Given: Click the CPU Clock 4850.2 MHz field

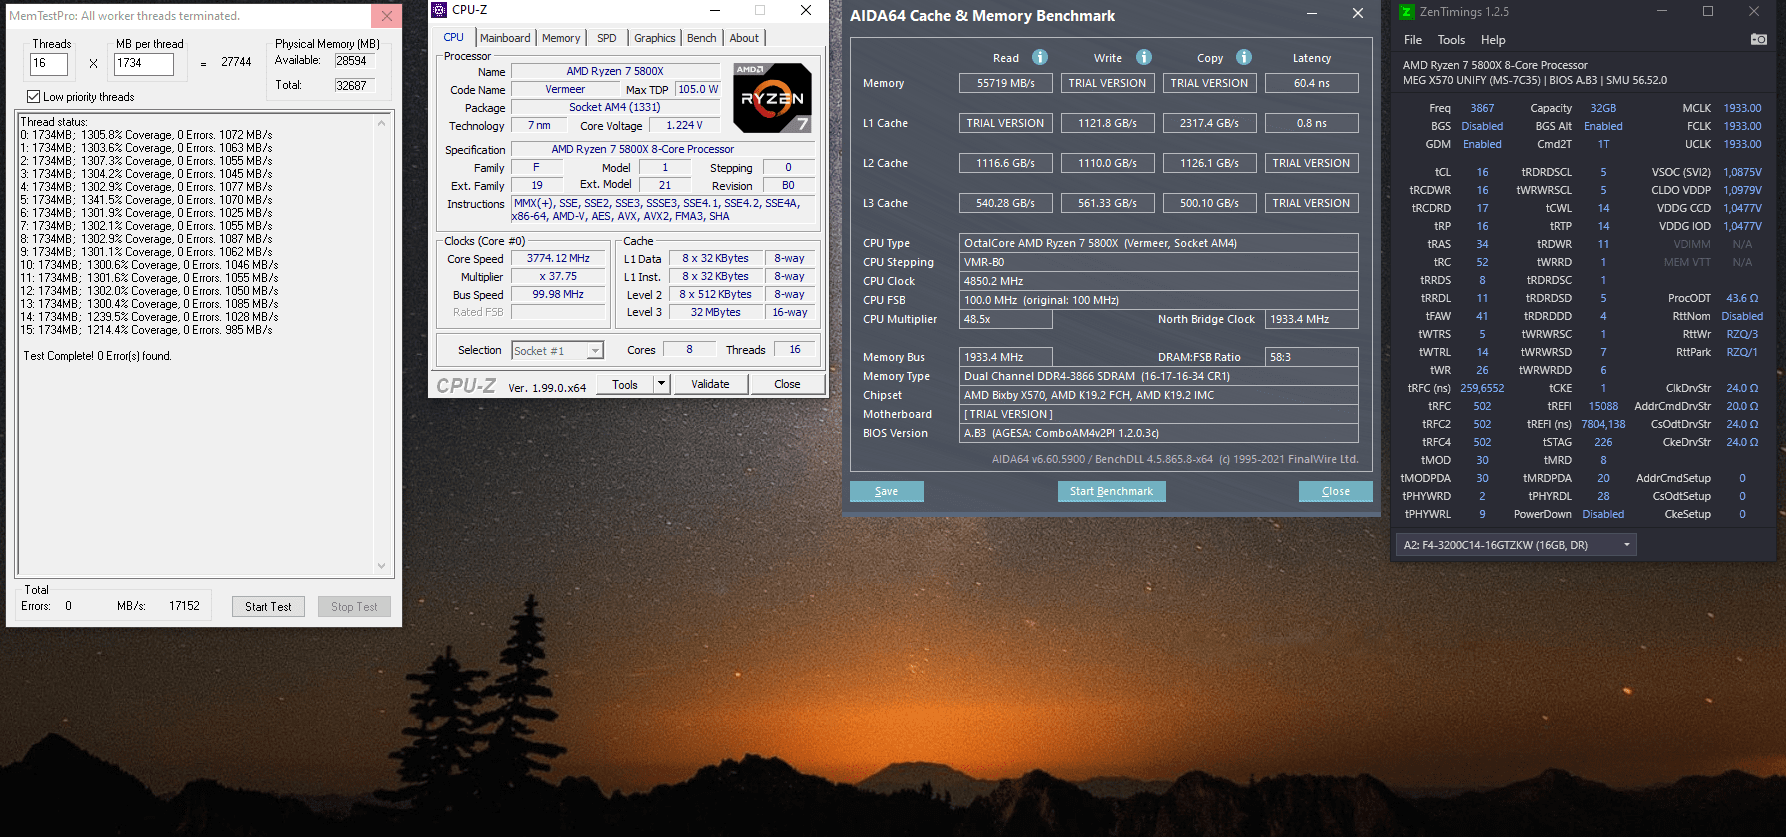Looking at the screenshot, I should coord(1159,281).
